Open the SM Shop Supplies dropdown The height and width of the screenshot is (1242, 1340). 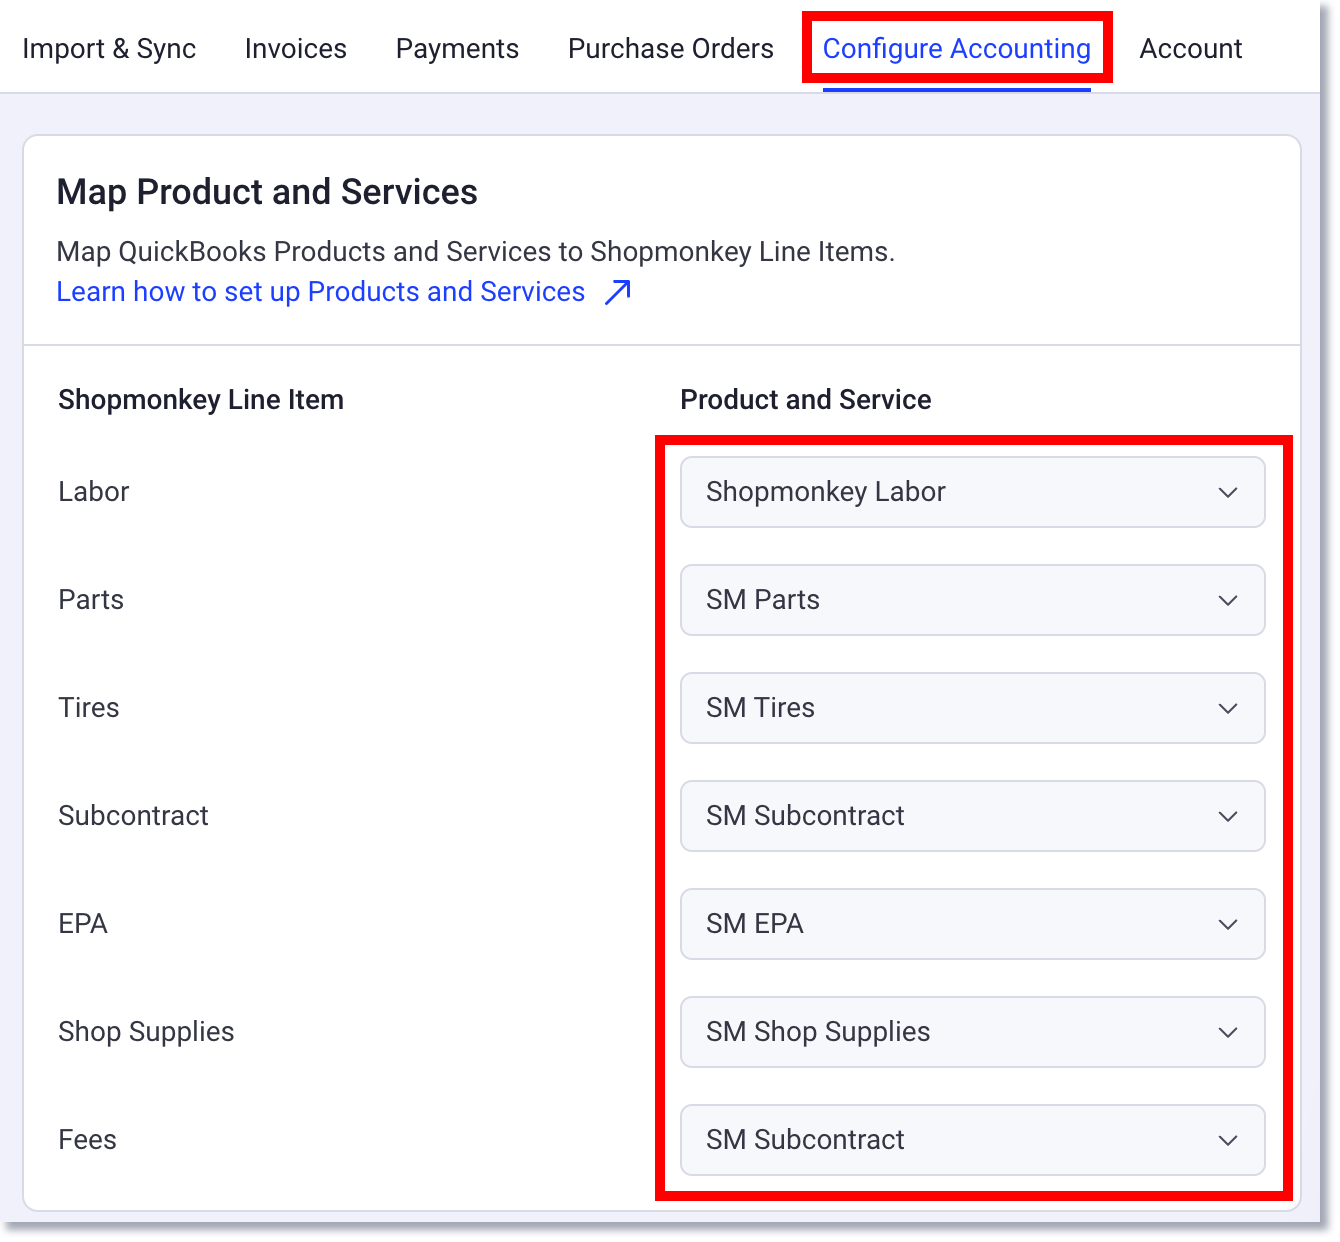click(x=973, y=1032)
